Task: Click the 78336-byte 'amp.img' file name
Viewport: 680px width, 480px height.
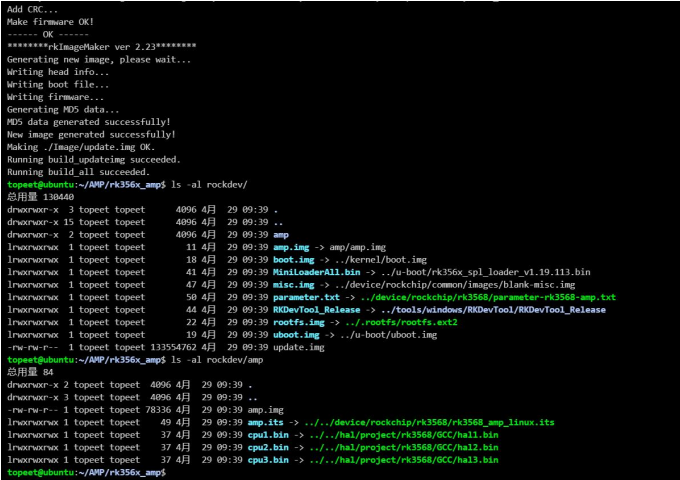Action: click(x=265, y=410)
